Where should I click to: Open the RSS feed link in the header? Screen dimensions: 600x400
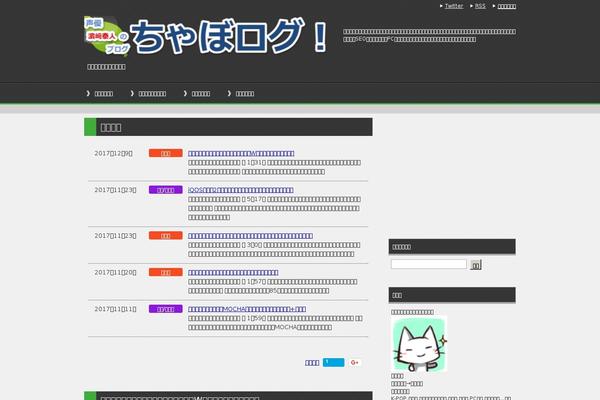[x=480, y=6]
